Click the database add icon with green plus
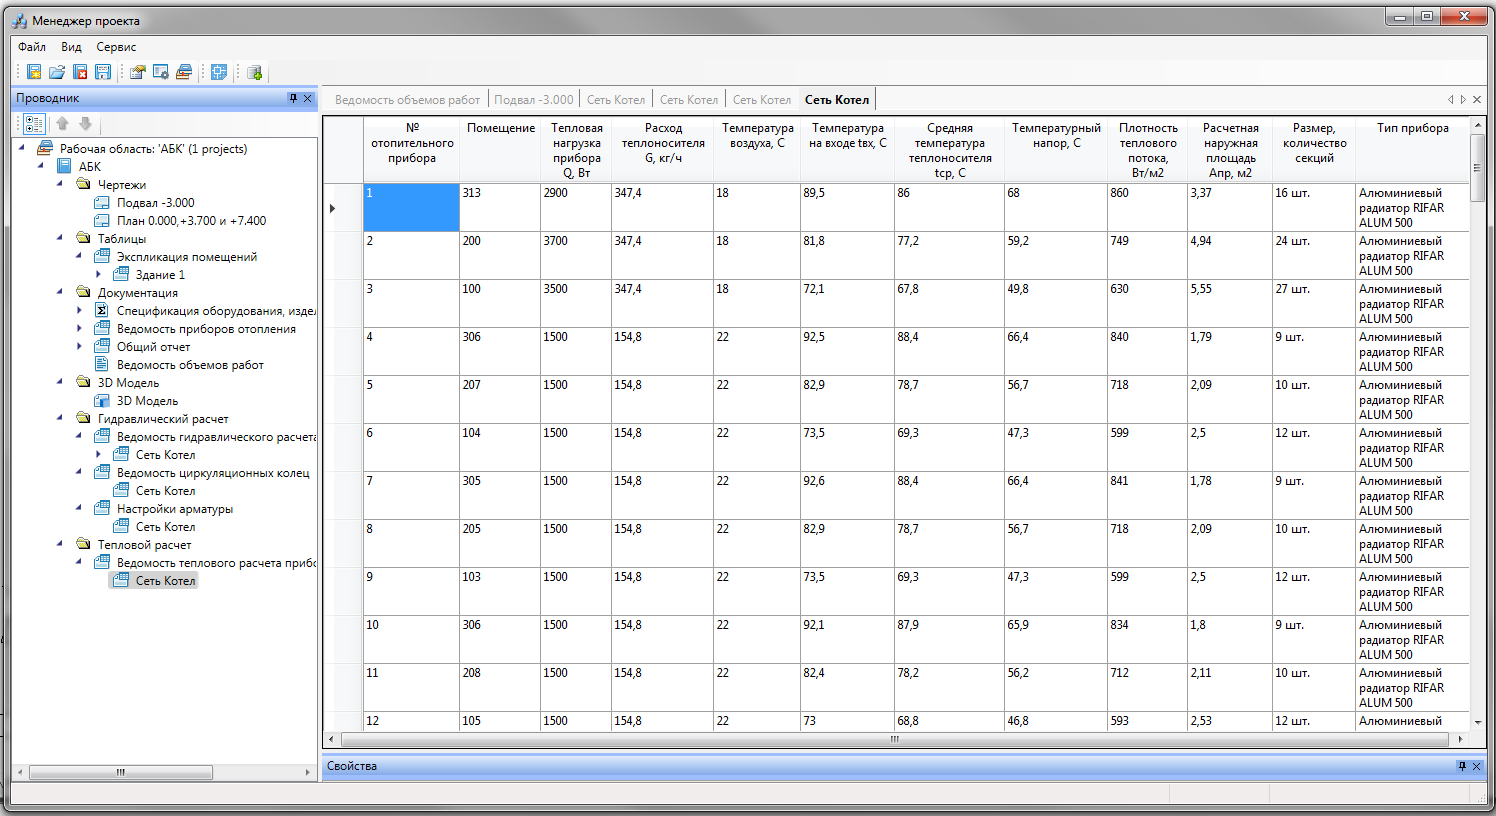 click(x=254, y=72)
